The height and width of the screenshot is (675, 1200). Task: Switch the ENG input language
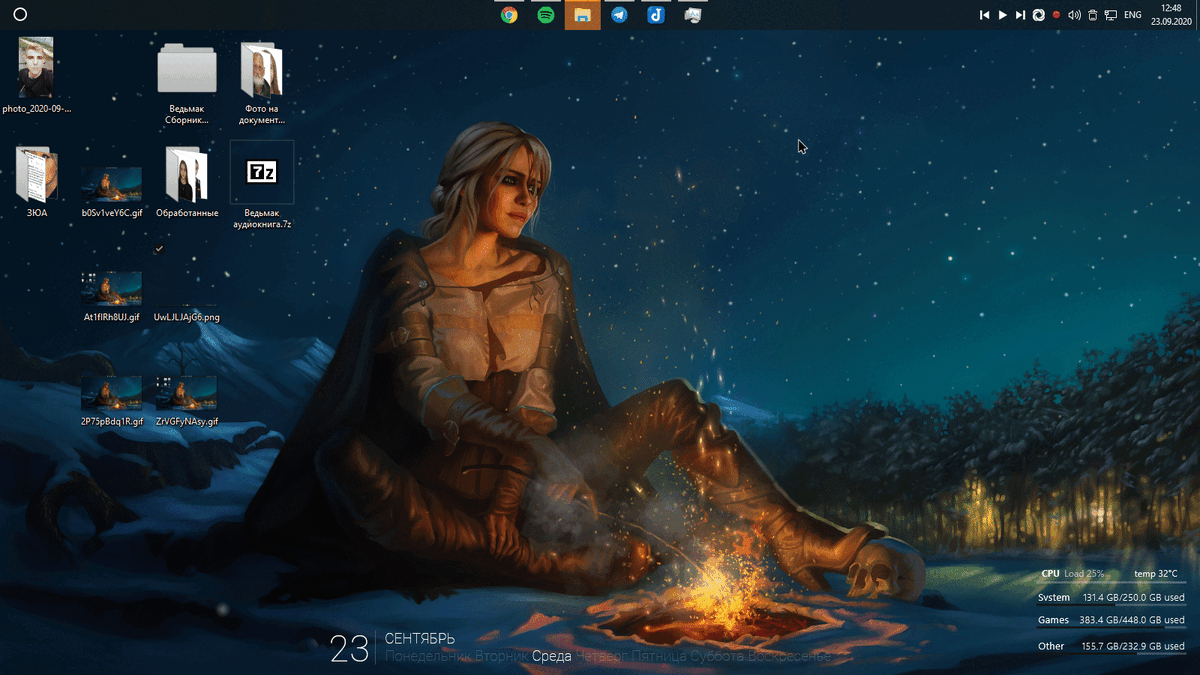[x=1133, y=15]
